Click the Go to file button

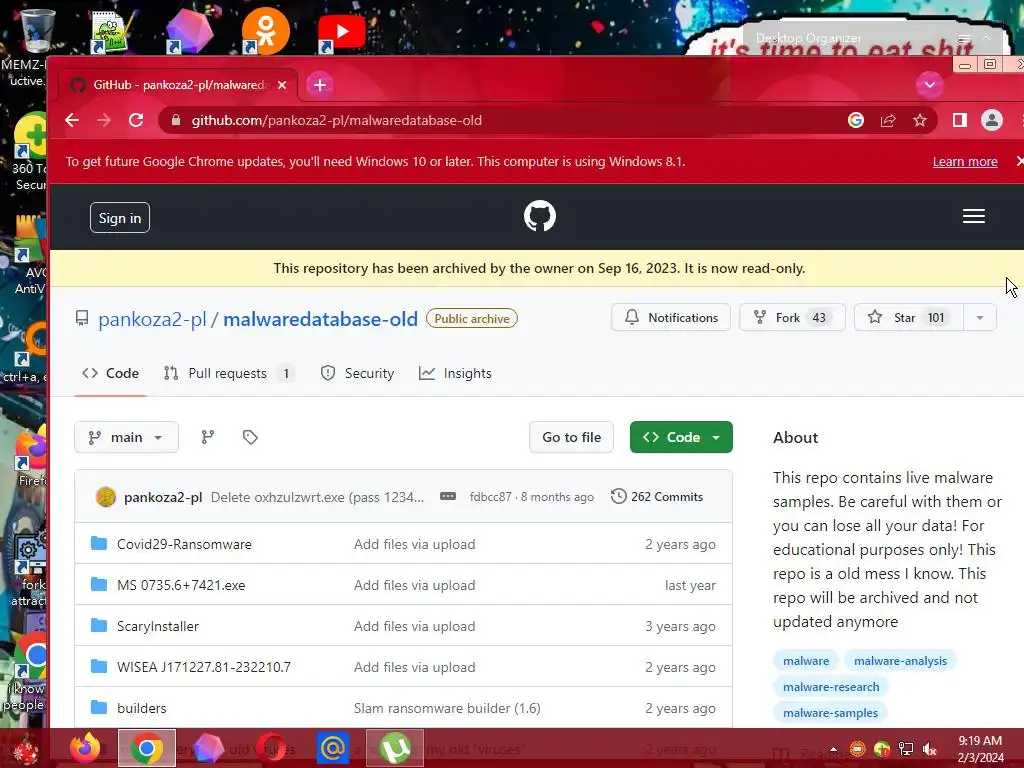[x=571, y=438]
